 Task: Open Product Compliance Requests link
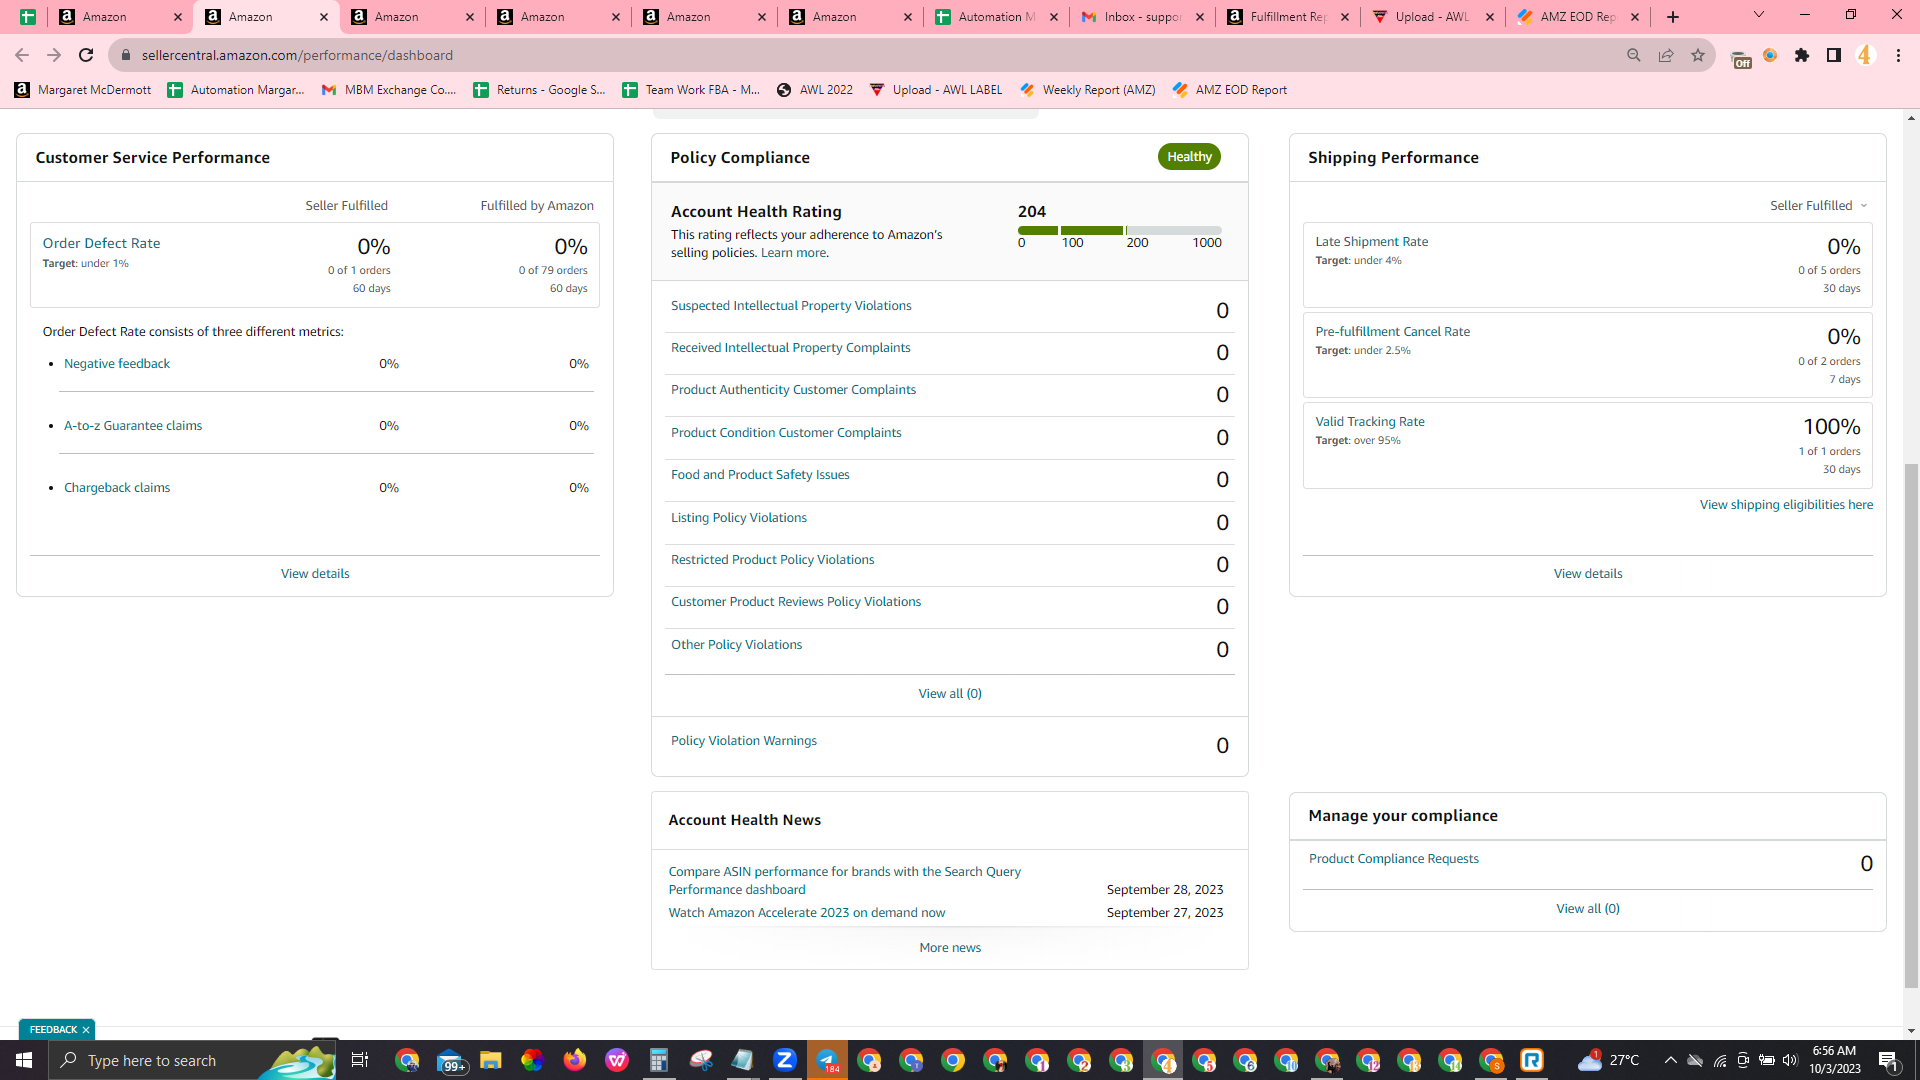1393,858
